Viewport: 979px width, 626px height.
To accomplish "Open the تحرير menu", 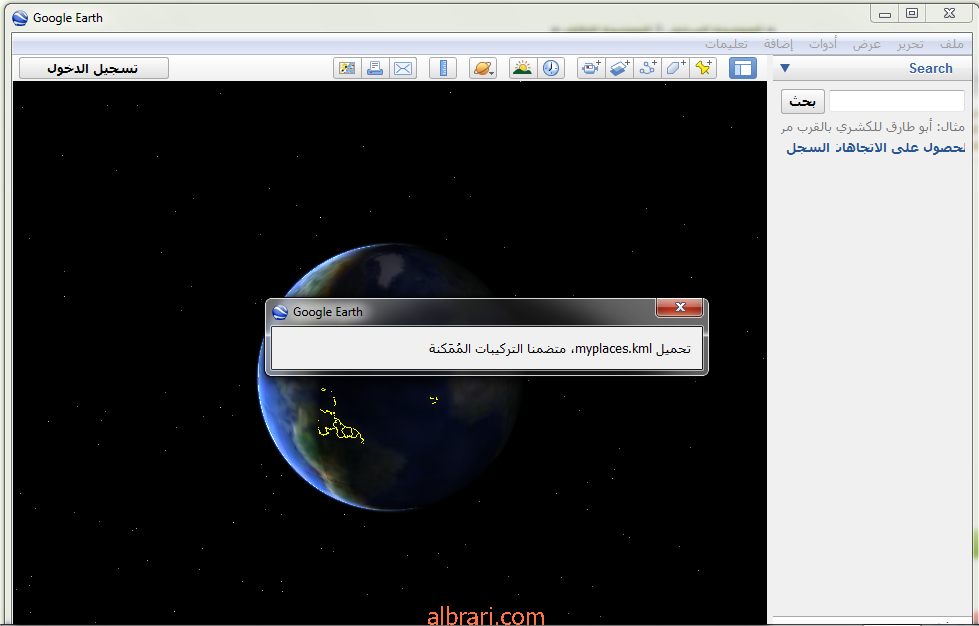I will [x=910, y=44].
